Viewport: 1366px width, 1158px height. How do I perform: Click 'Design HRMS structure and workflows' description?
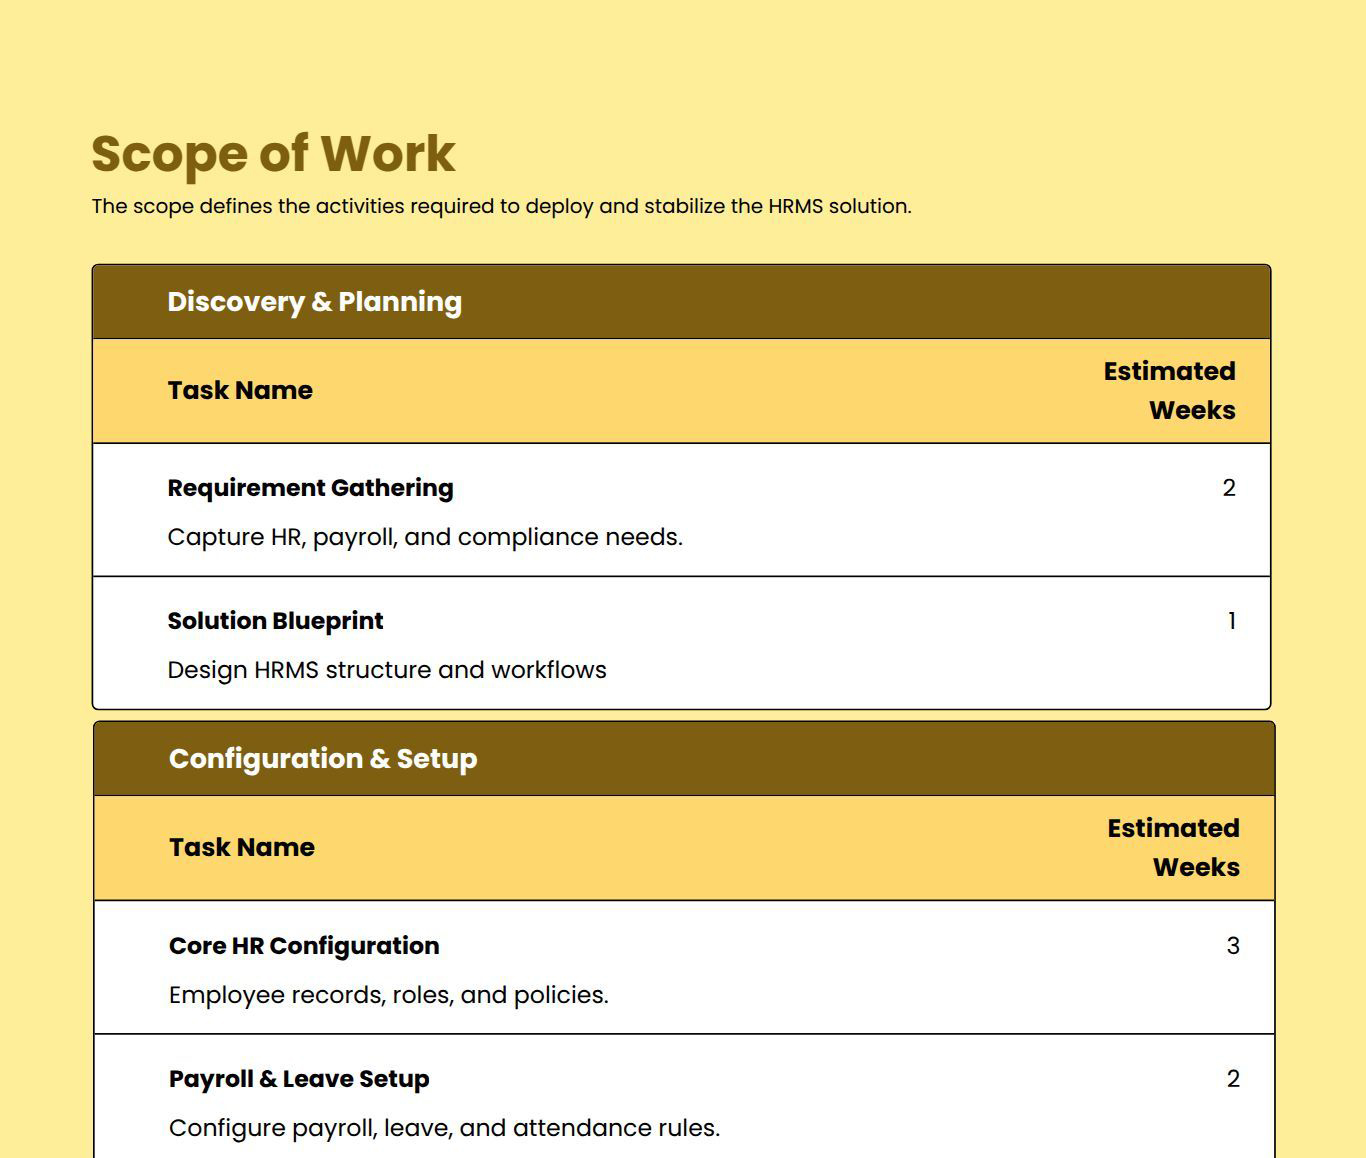(x=387, y=670)
